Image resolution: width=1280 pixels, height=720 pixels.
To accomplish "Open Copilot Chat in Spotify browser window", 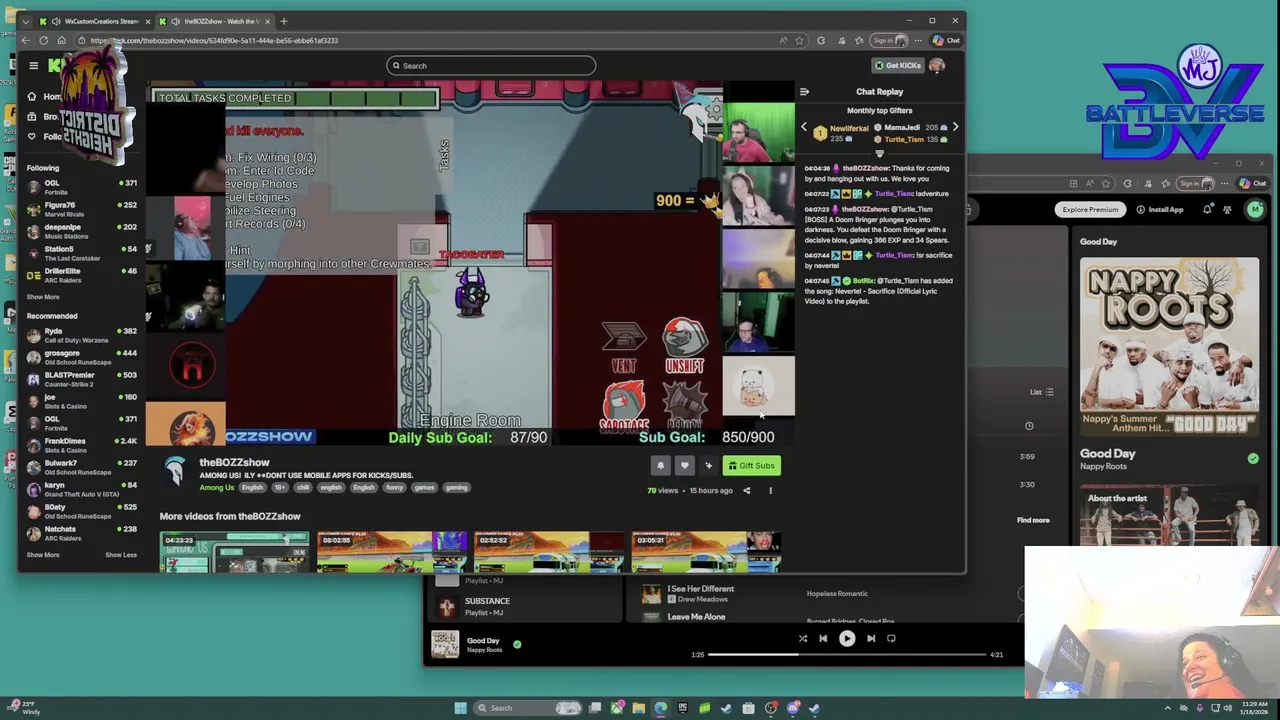I will coord(1252,184).
